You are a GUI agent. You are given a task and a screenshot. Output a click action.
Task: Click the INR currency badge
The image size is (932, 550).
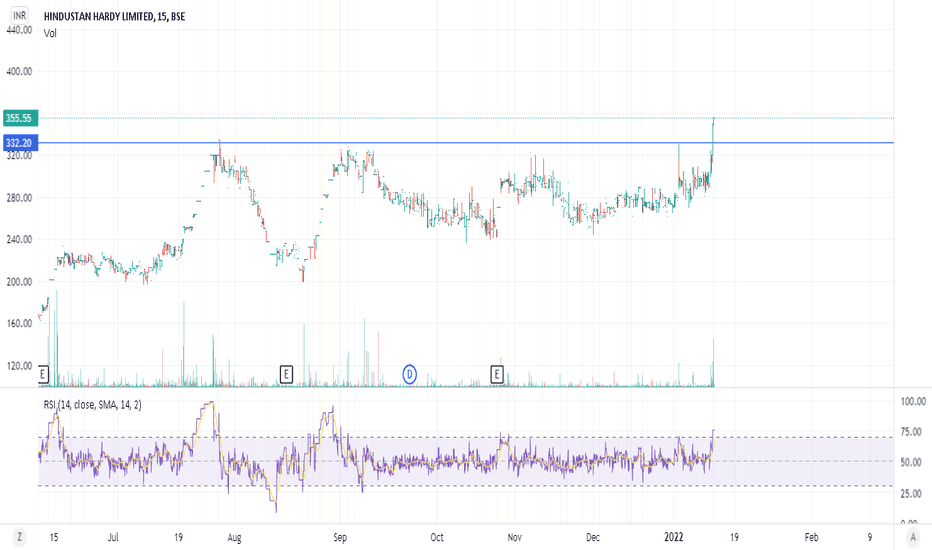20,15
